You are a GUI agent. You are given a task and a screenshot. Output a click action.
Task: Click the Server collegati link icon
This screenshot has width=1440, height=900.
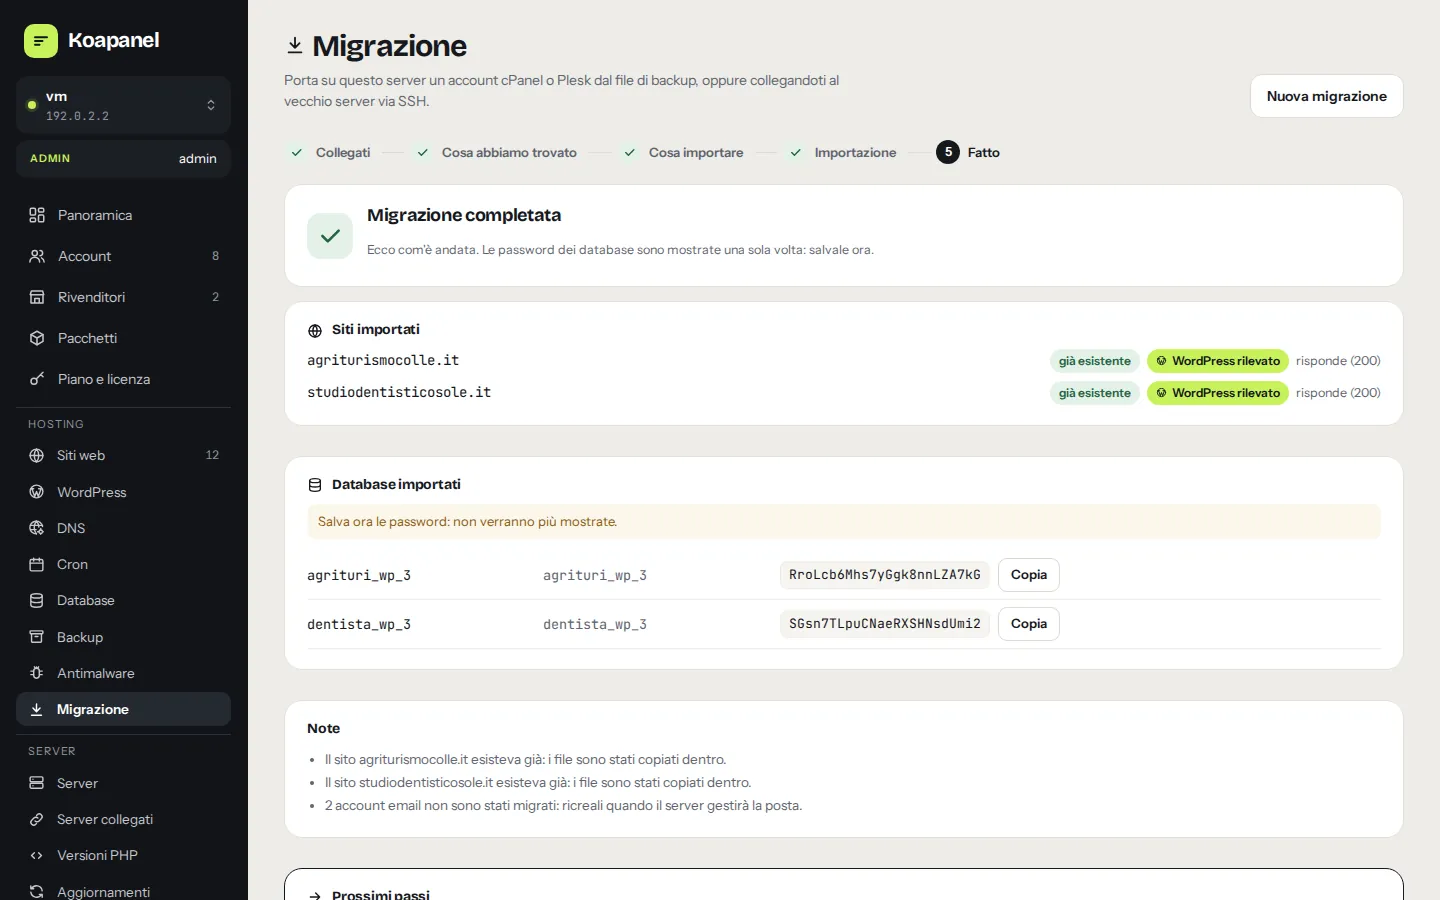point(37,819)
